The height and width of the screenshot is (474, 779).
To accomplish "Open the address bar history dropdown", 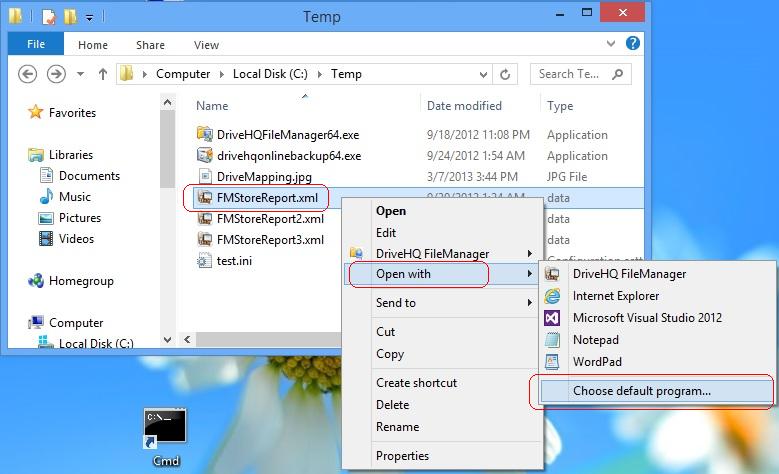I will click(485, 74).
